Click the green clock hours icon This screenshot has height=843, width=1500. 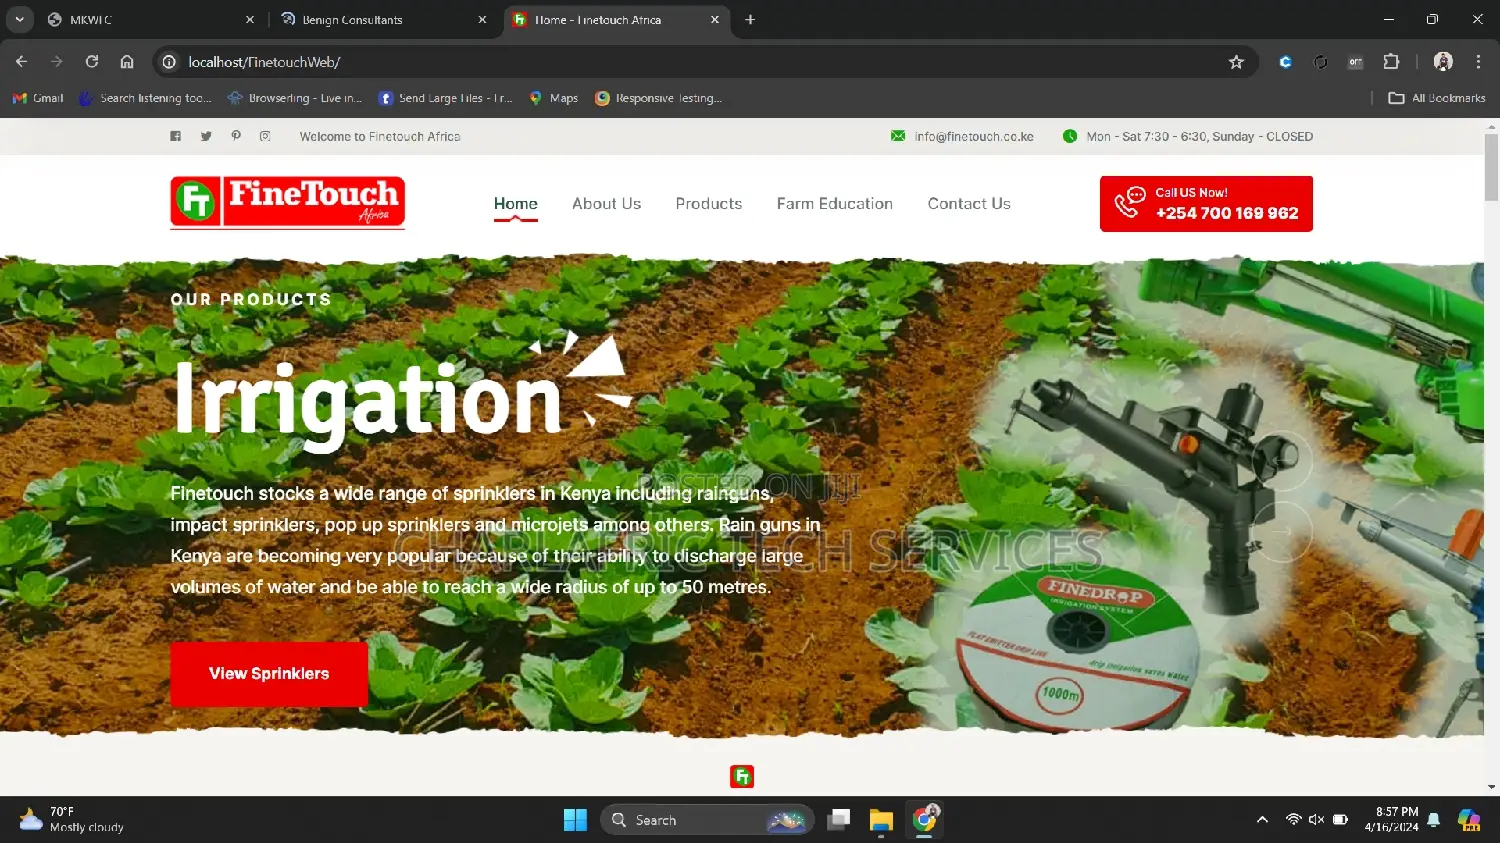point(1070,136)
